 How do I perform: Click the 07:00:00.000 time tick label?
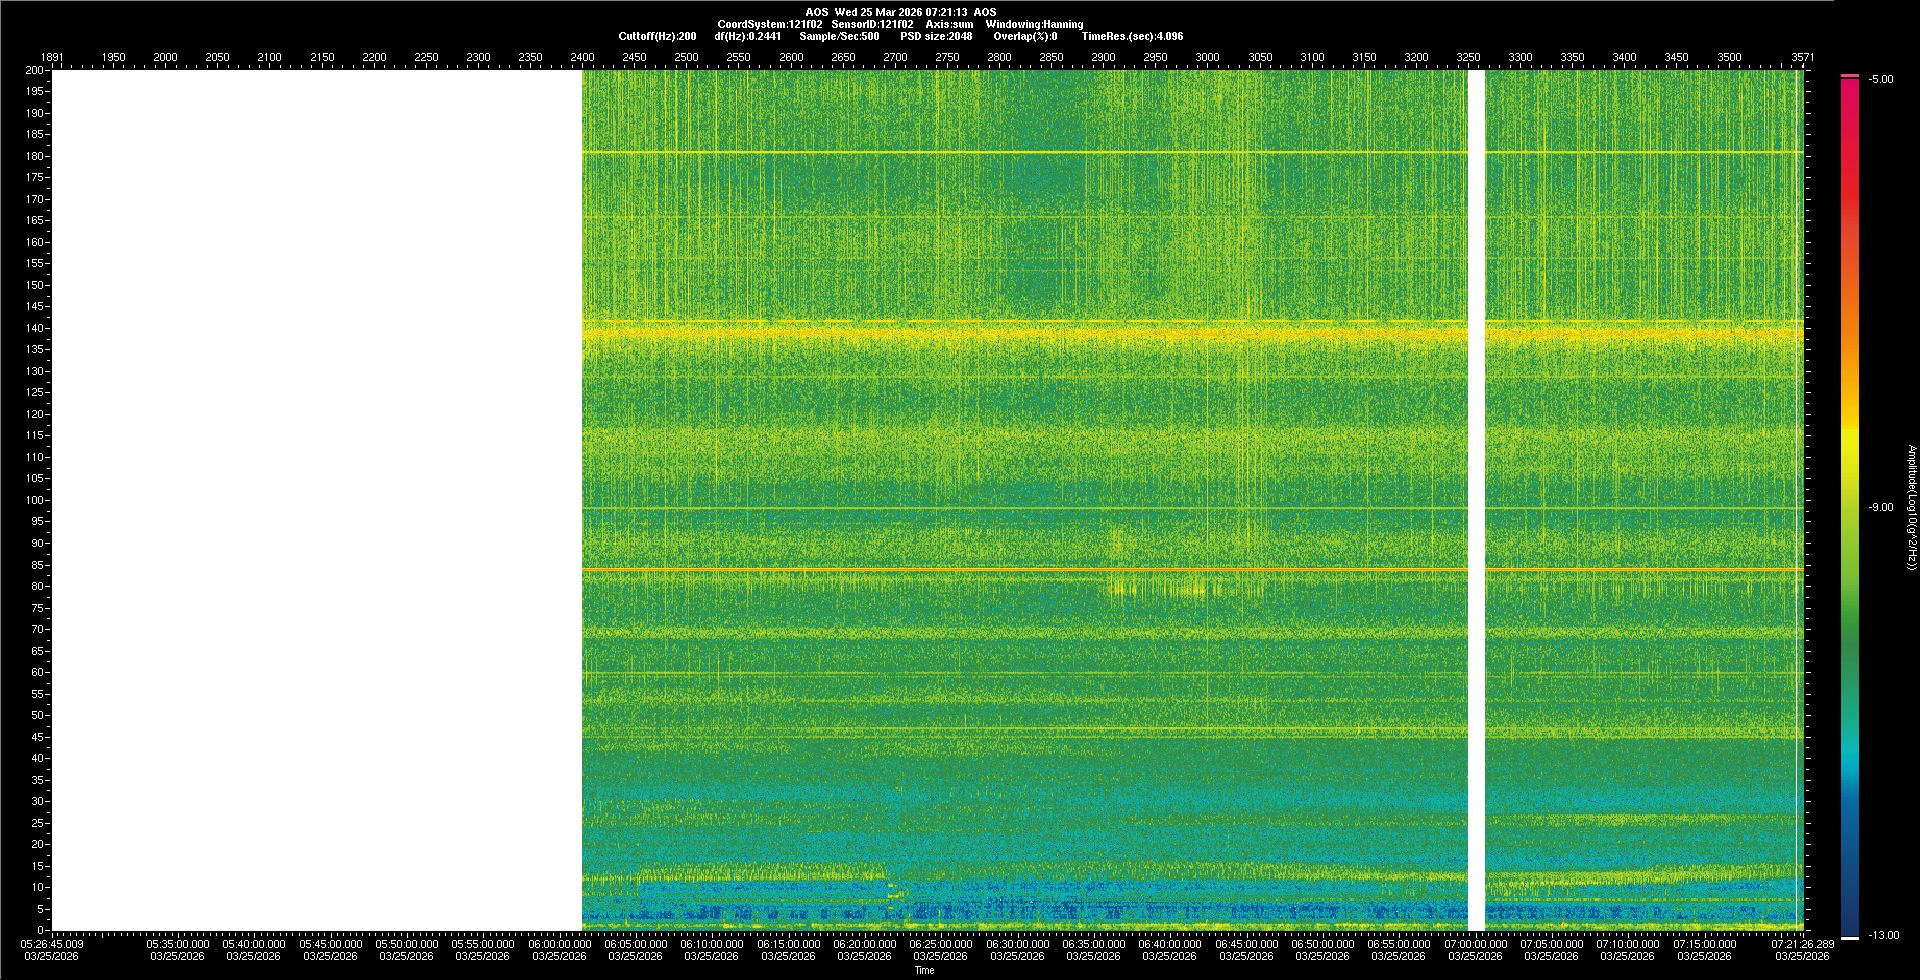1475,944
